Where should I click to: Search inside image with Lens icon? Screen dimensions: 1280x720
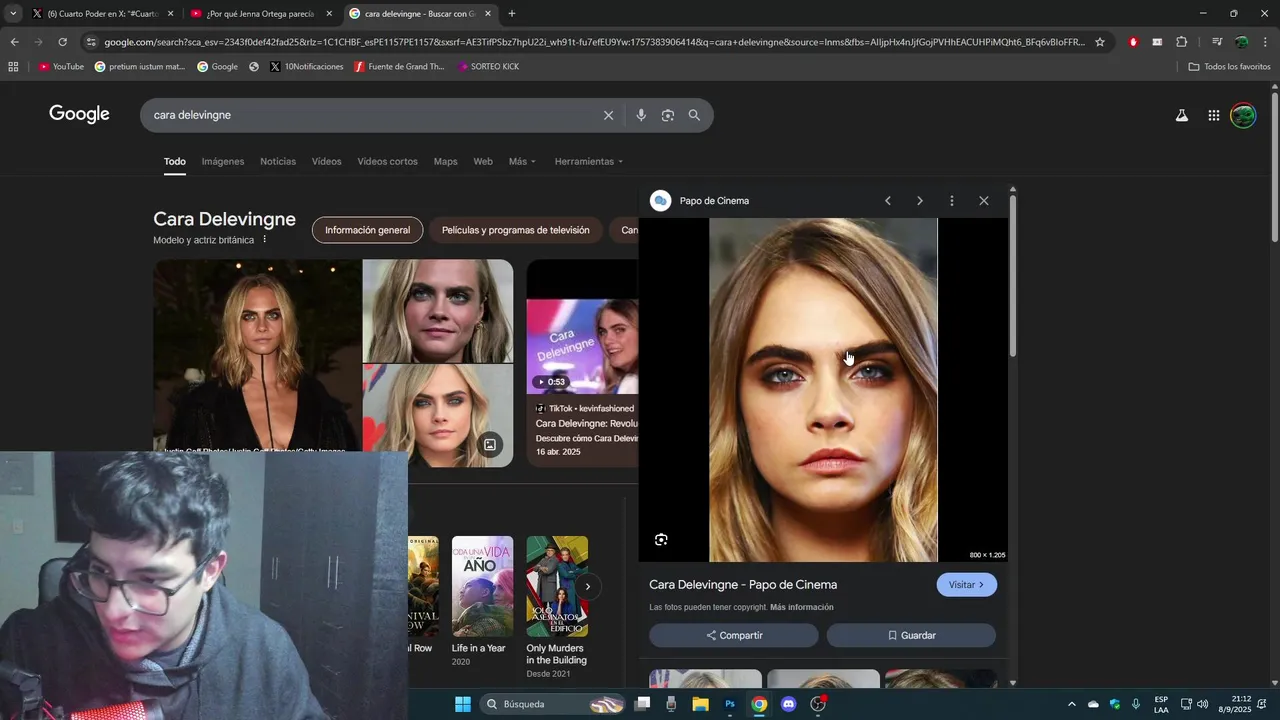pyautogui.click(x=661, y=540)
